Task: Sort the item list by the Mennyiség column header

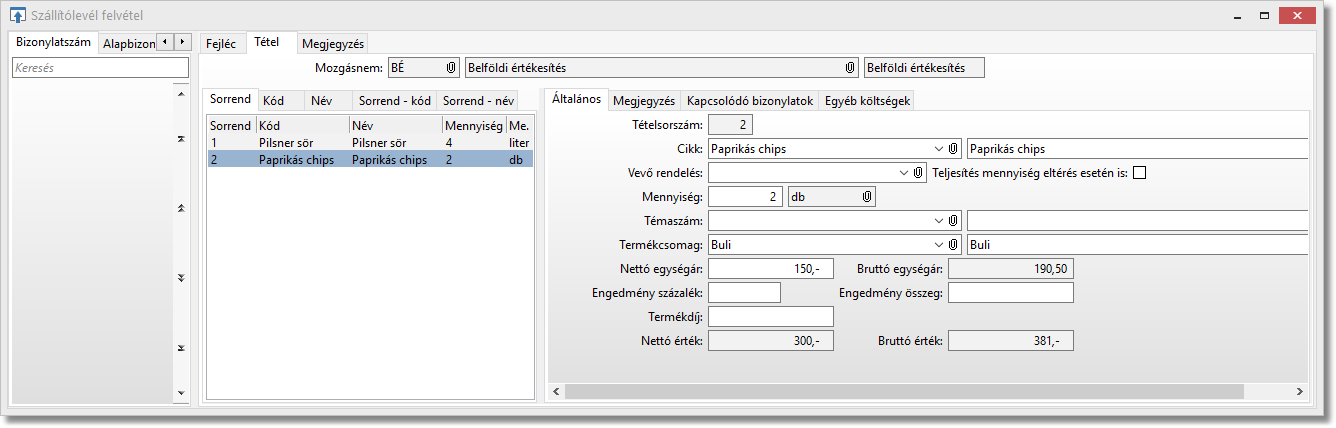Action: click(x=472, y=126)
